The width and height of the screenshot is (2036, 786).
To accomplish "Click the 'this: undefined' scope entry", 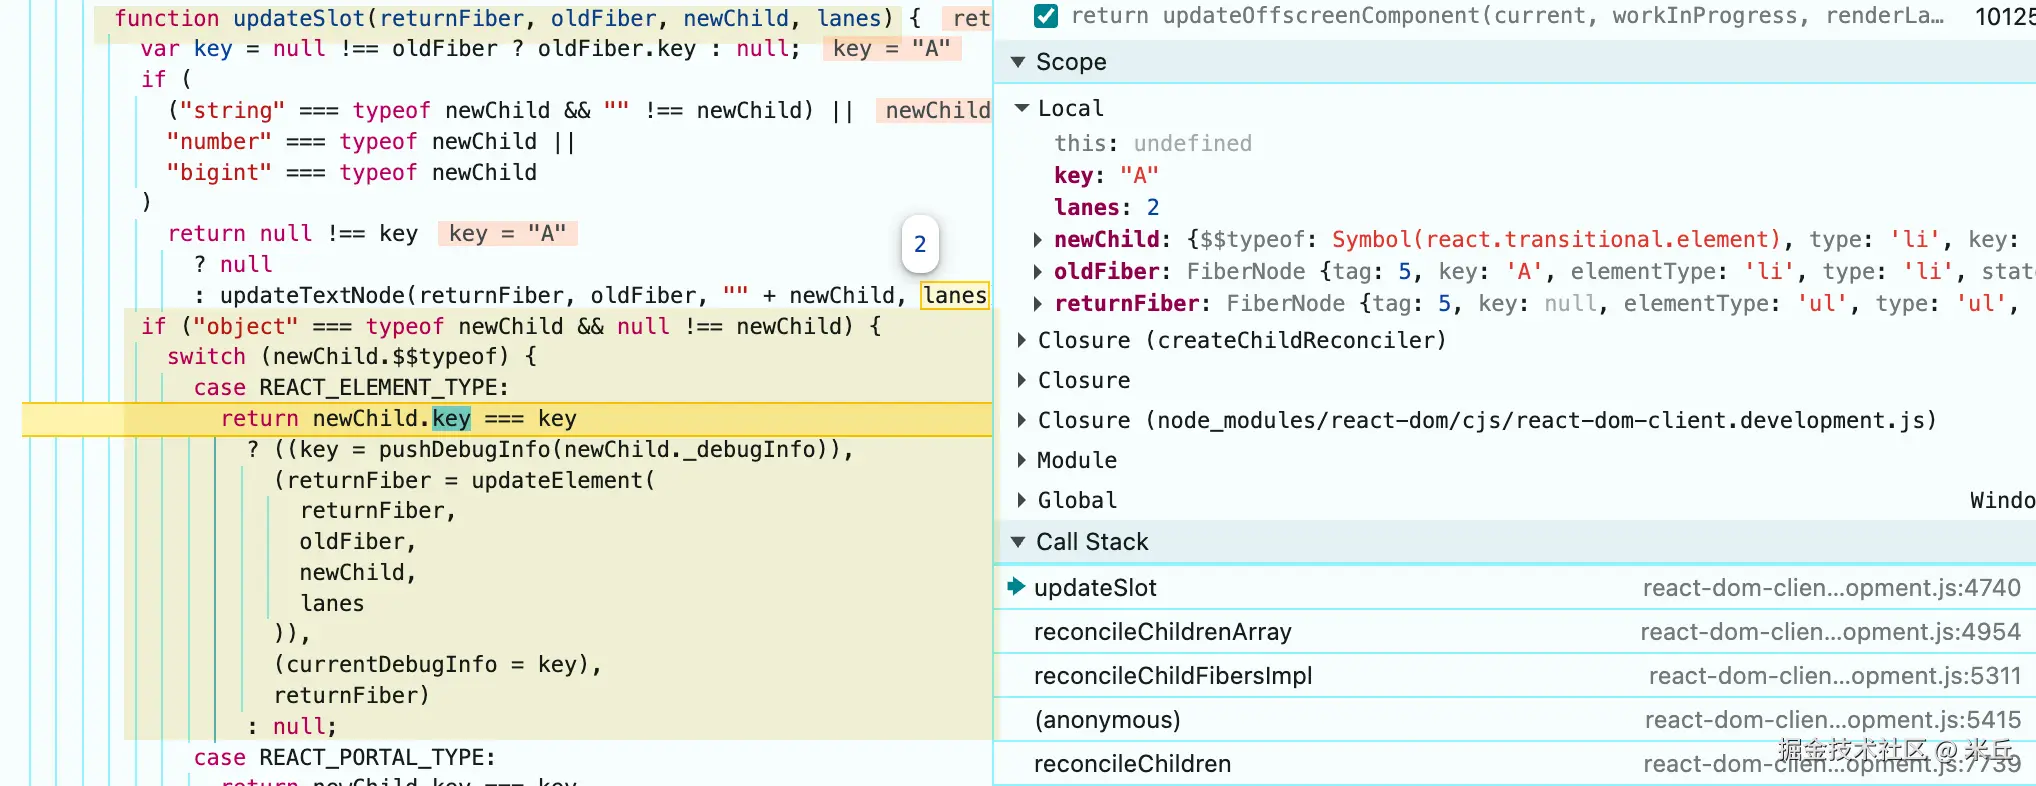I will coord(1152,144).
